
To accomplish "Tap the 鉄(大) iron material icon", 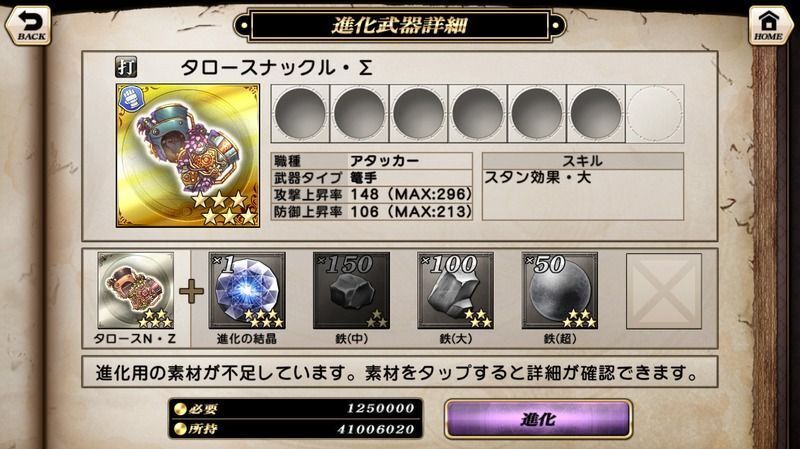I will coord(455,290).
